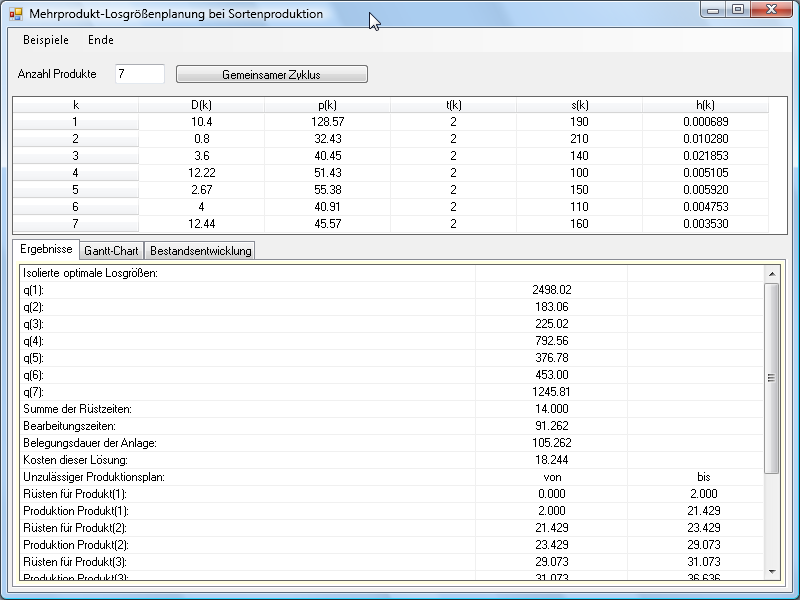Select row header for product 4
This screenshot has height=600, width=800.
tap(75, 173)
